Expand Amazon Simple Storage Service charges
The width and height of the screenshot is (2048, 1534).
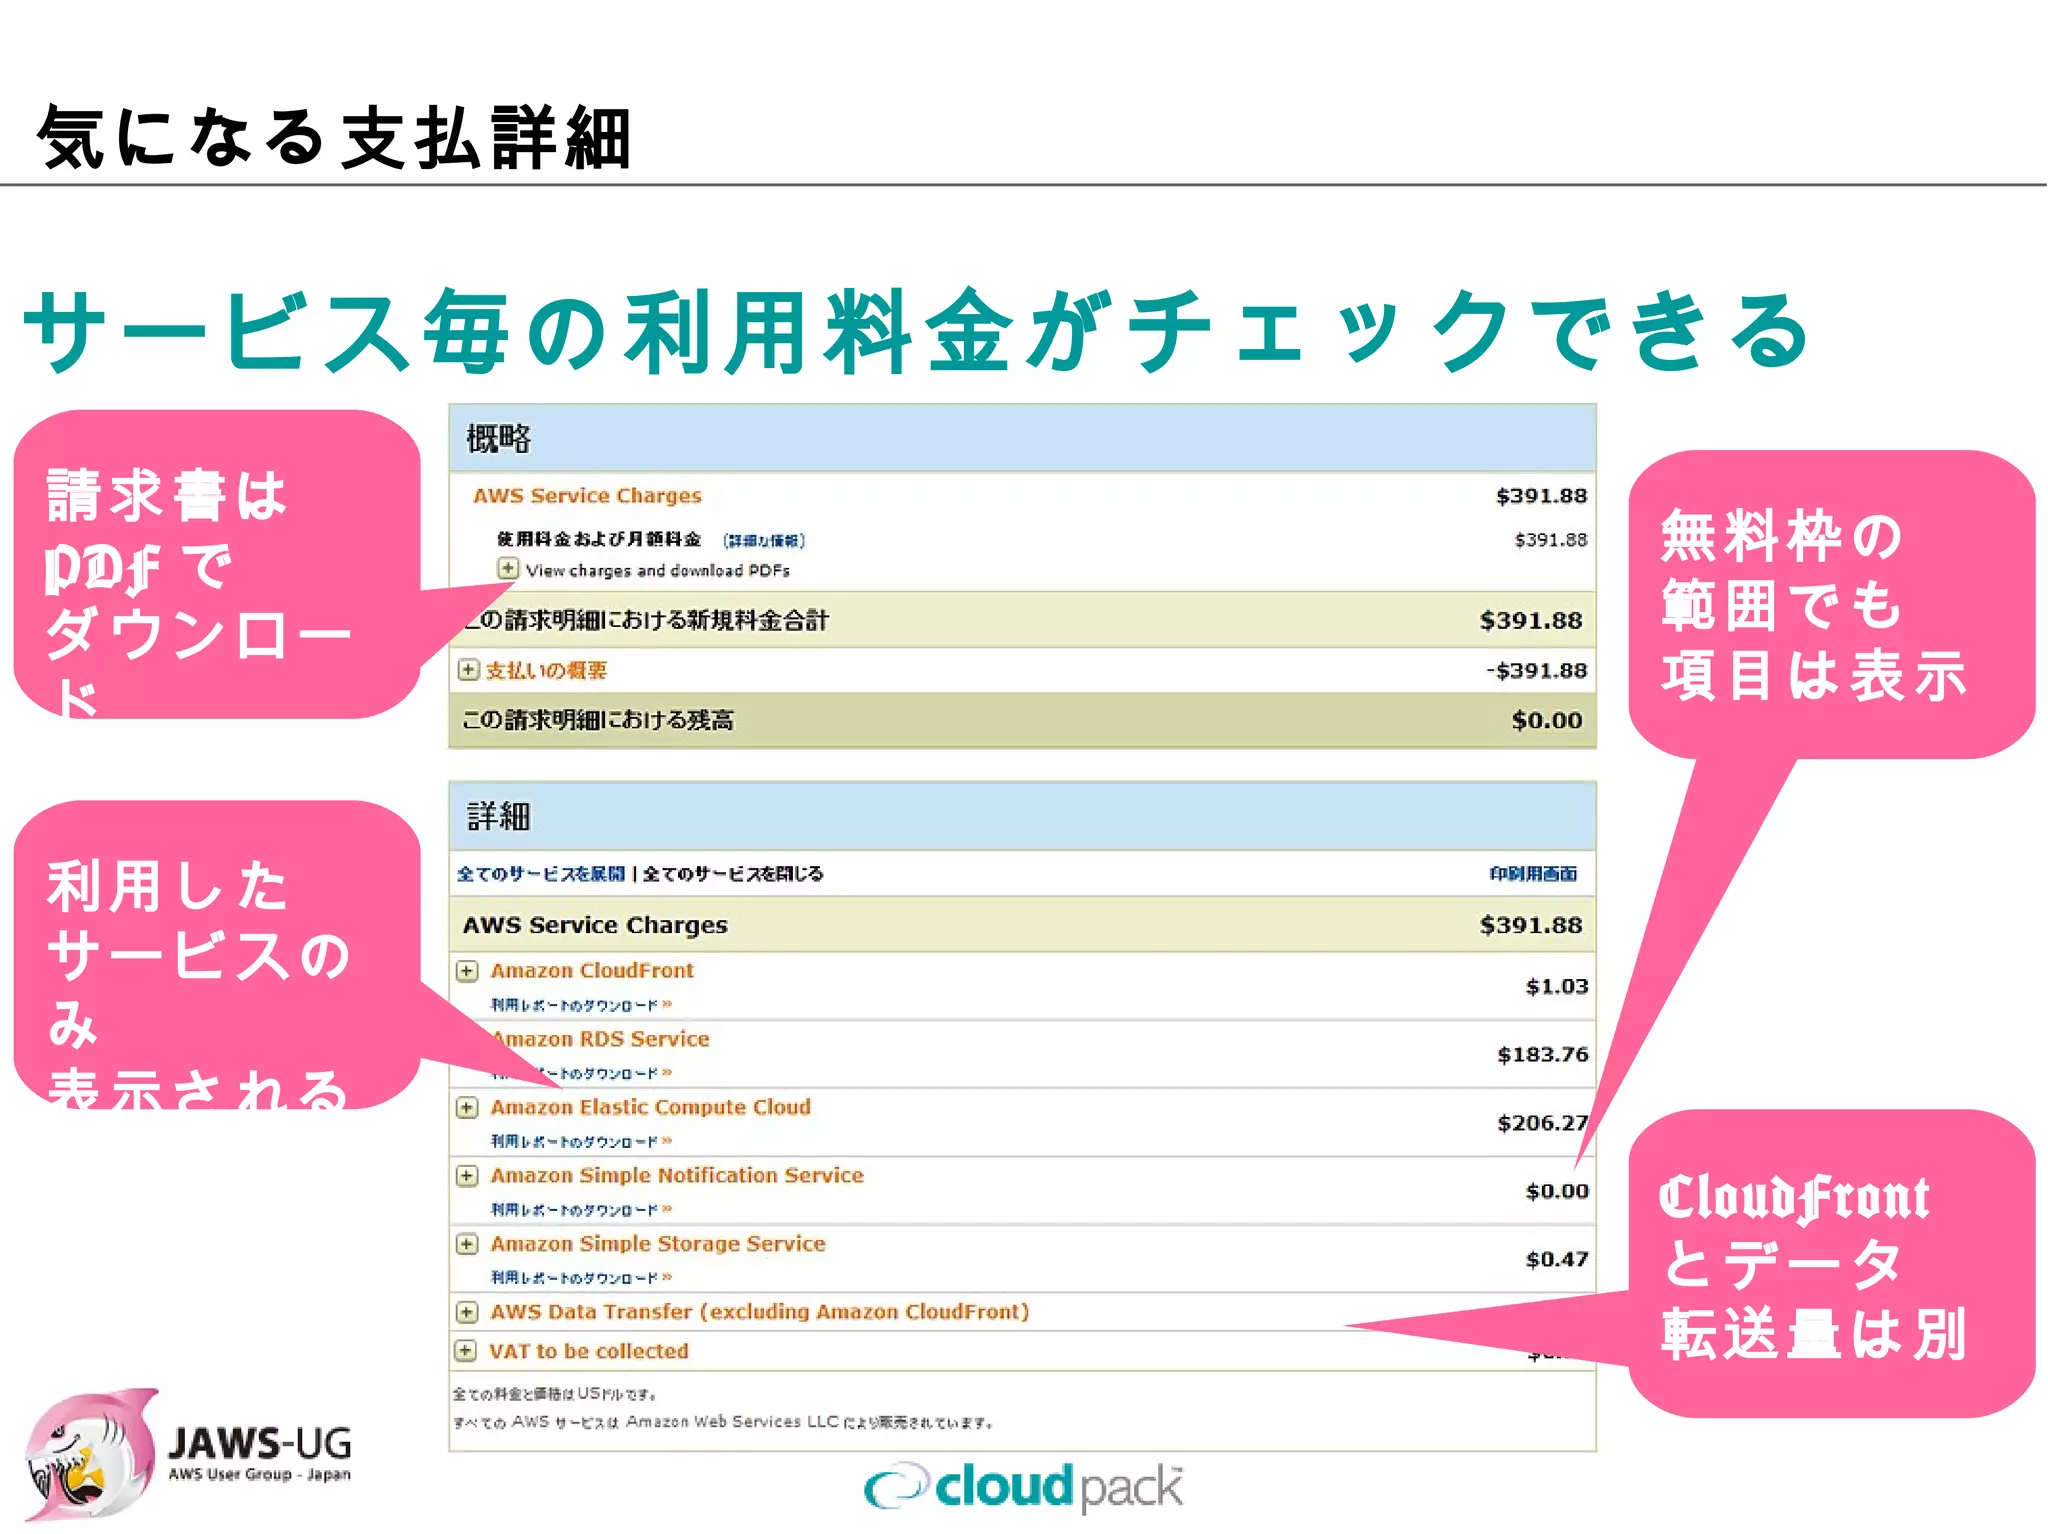[467, 1244]
